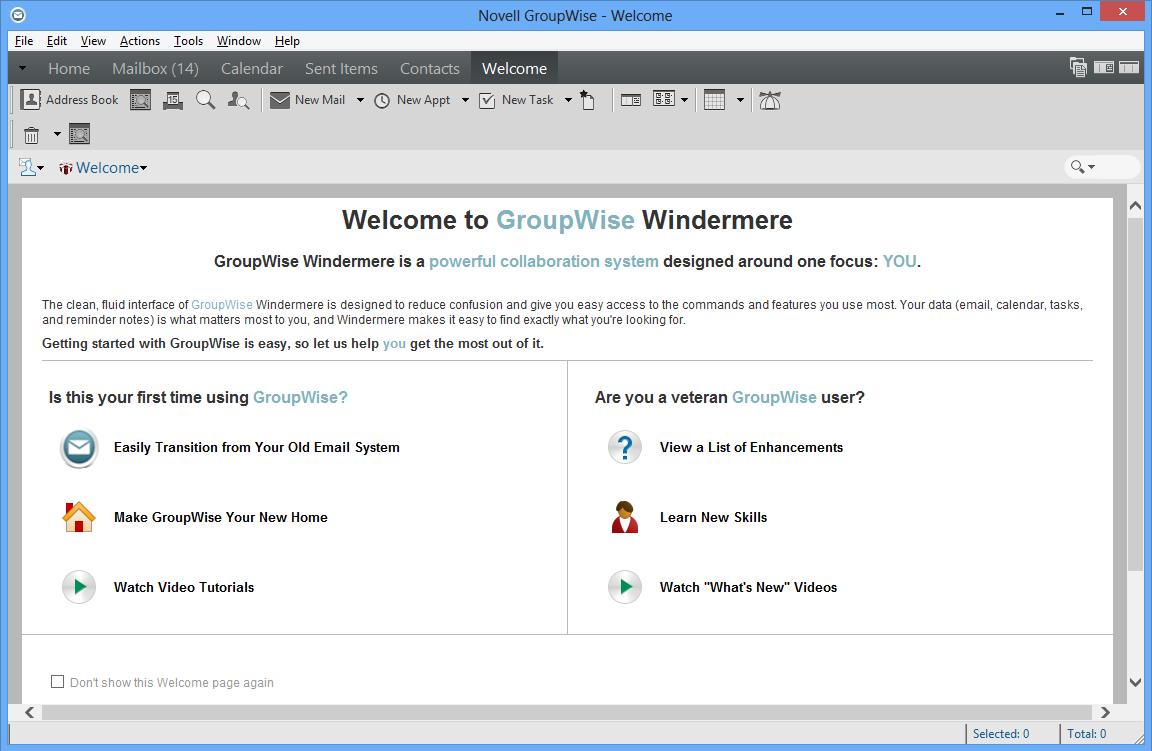1152x751 pixels.
Task: Click the stacked folders icon in the navigation bar
Action: (1079, 68)
